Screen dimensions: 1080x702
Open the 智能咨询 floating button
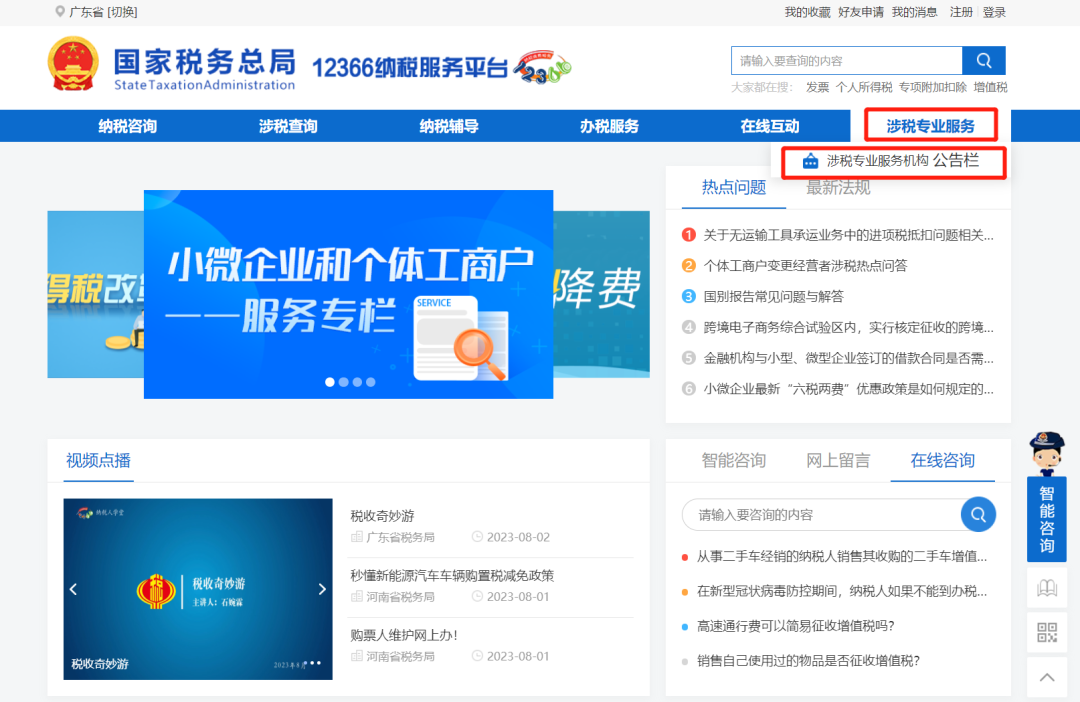click(1047, 519)
